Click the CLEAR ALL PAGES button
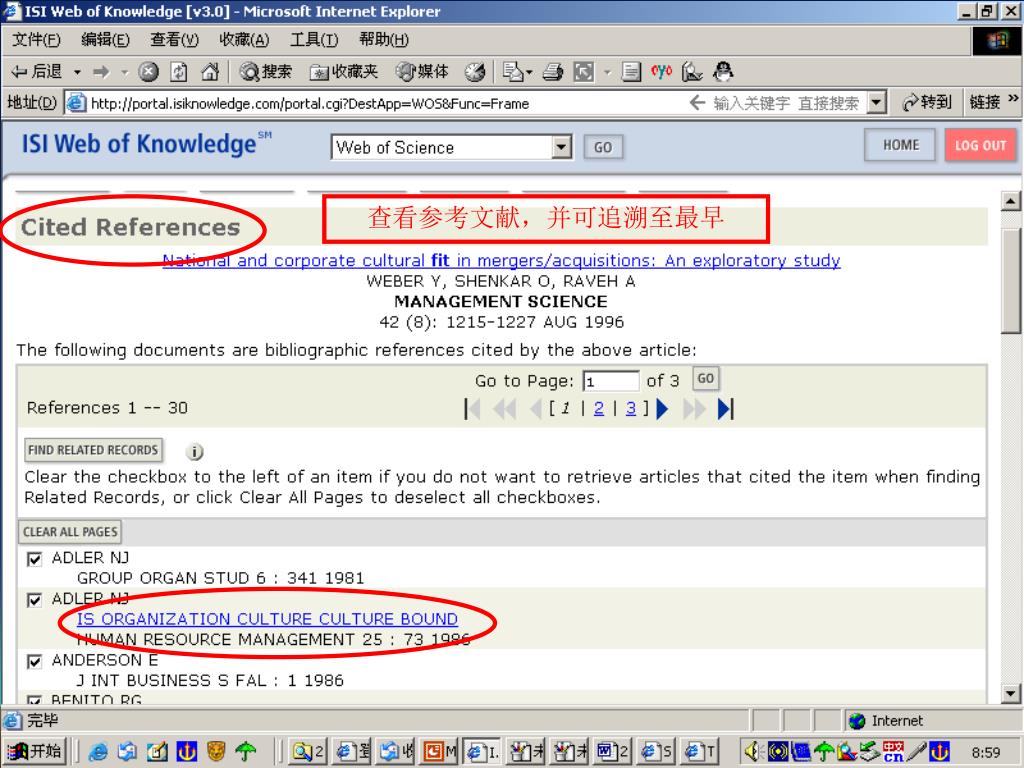This screenshot has height=768, width=1024. click(x=70, y=532)
